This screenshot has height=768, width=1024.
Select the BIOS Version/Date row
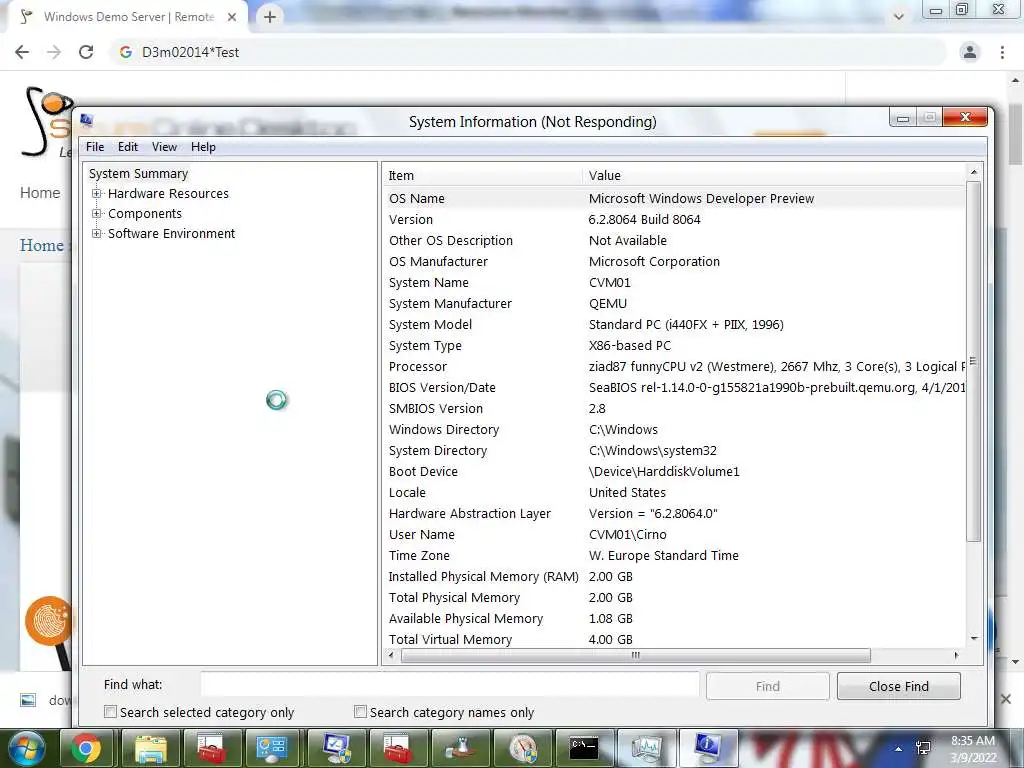pyautogui.click(x=675, y=387)
